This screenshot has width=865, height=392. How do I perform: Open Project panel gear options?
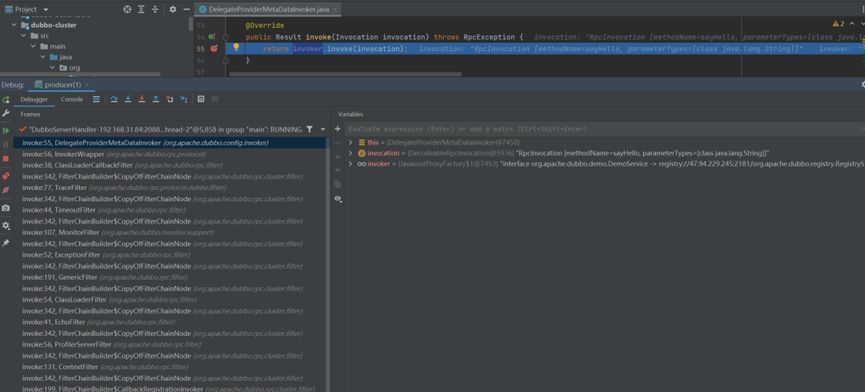tap(173, 9)
